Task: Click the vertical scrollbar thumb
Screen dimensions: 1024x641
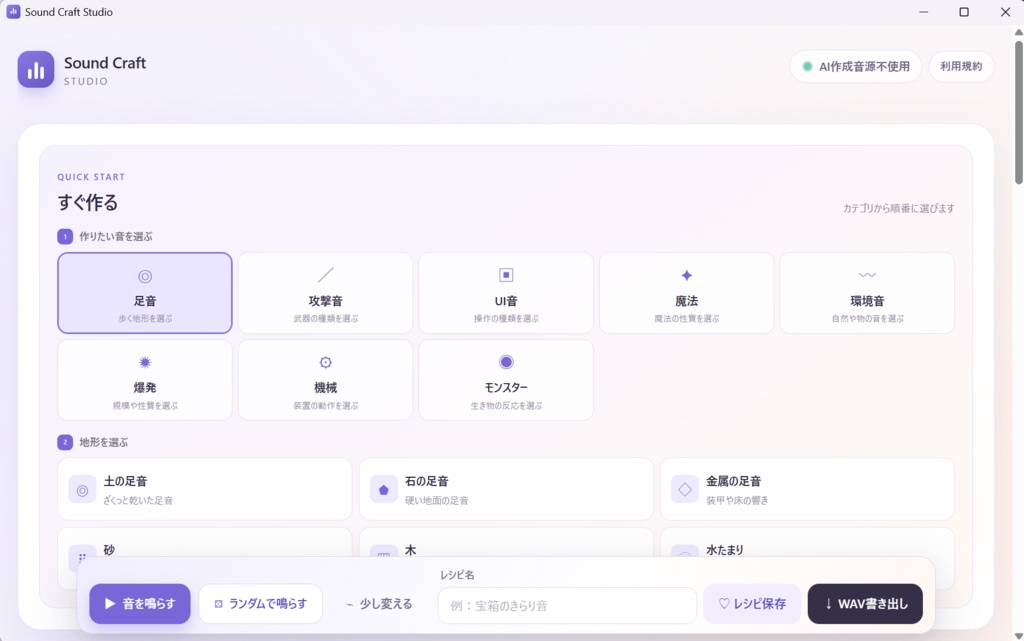Action: click(1018, 112)
